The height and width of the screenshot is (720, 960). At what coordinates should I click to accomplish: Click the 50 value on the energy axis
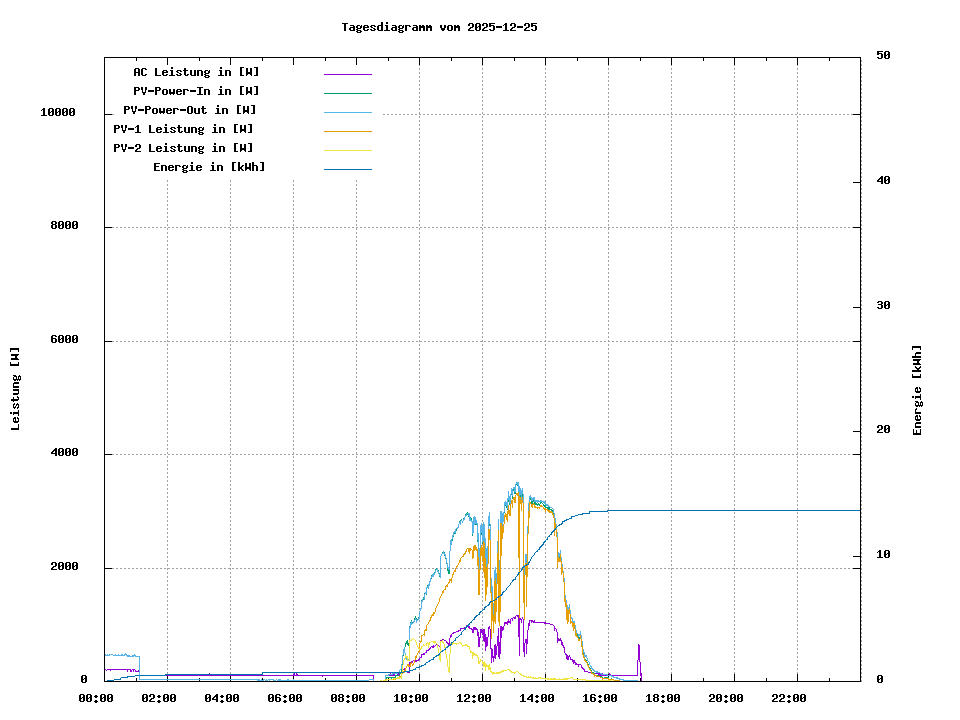[883, 56]
